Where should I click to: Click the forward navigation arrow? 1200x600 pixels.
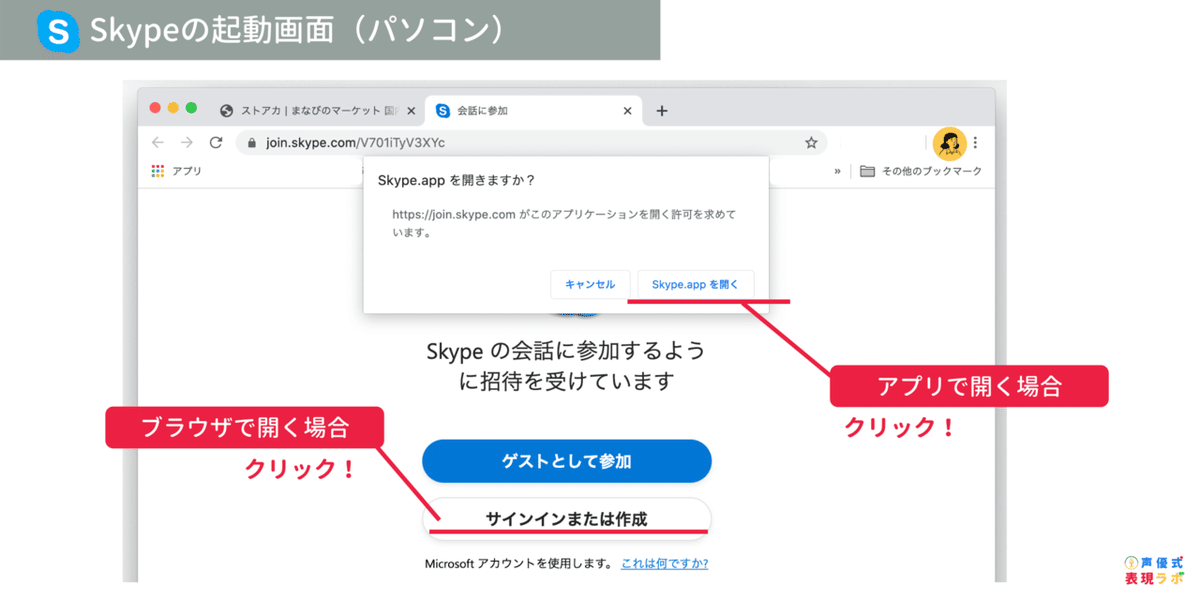point(185,142)
